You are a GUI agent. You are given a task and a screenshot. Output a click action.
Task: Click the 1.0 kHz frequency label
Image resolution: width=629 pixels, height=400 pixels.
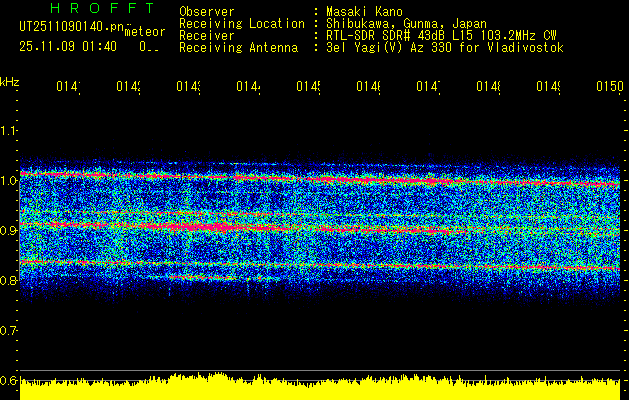[x=9, y=180]
